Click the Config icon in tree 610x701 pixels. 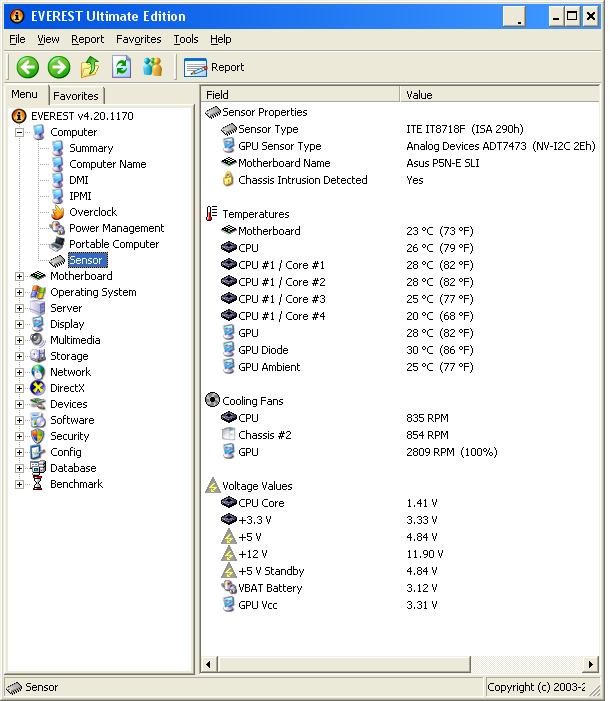click(x=38, y=452)
